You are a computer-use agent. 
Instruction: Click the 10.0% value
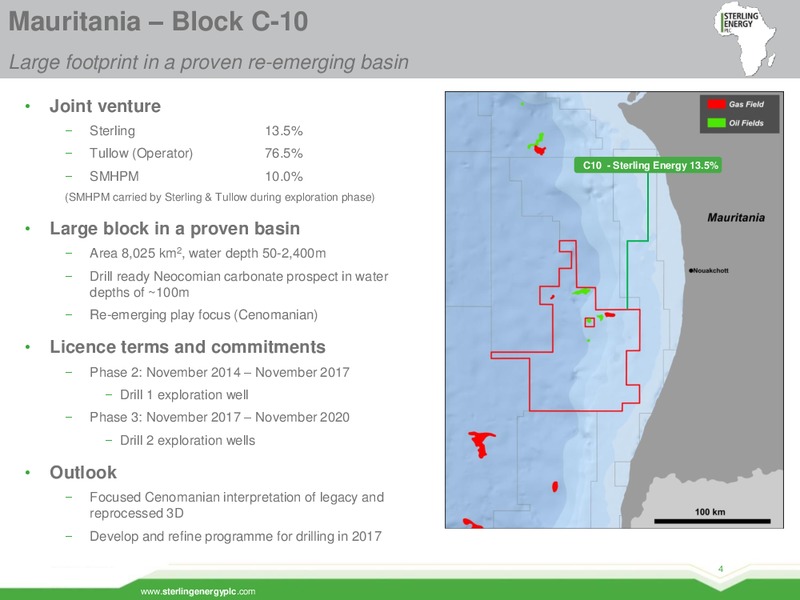(284, 177)
